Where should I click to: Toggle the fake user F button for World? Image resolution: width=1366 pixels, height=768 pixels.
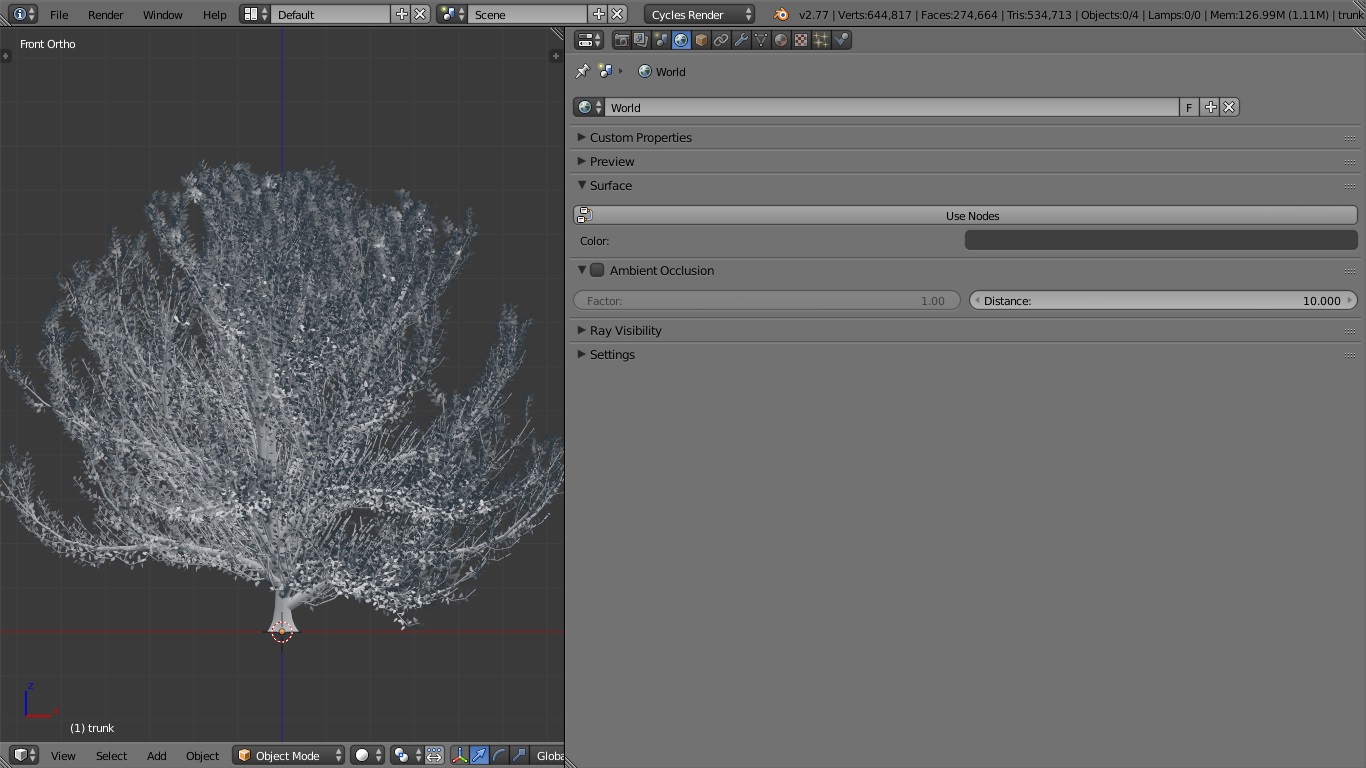pos(1189,107)
